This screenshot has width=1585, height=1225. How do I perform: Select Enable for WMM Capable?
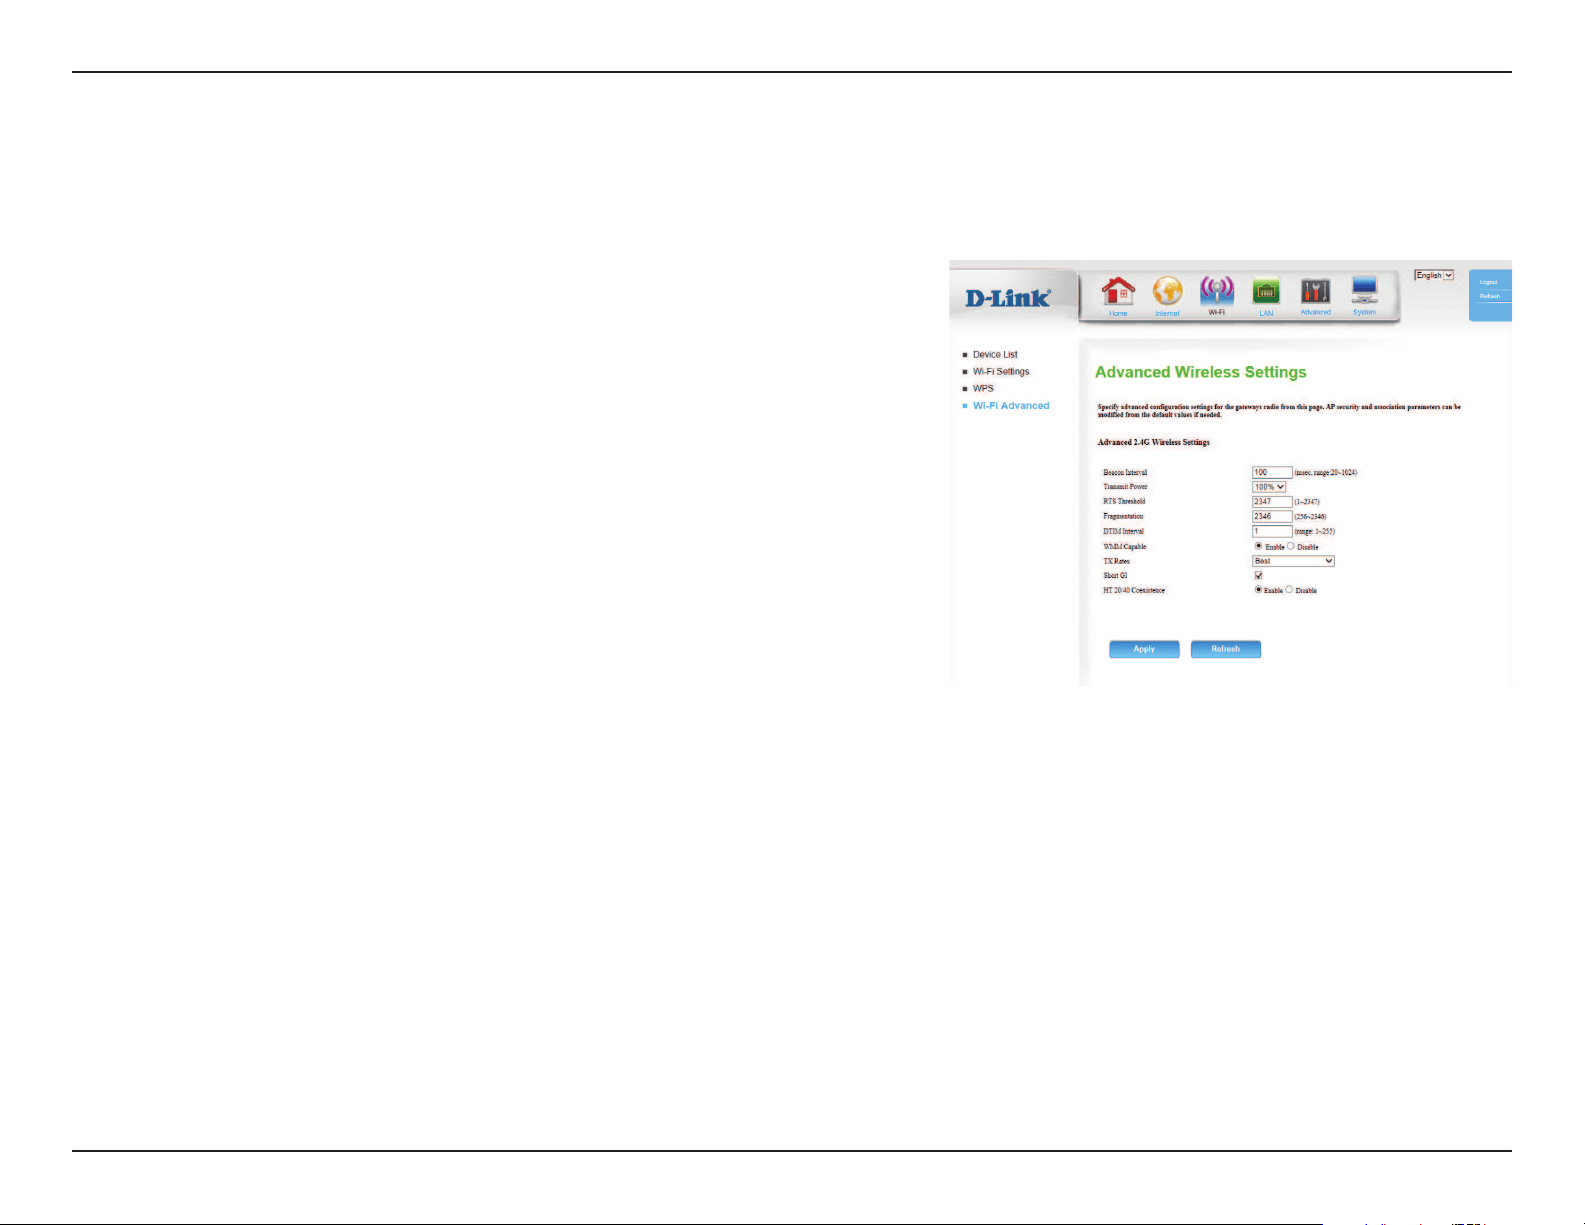1259,546
